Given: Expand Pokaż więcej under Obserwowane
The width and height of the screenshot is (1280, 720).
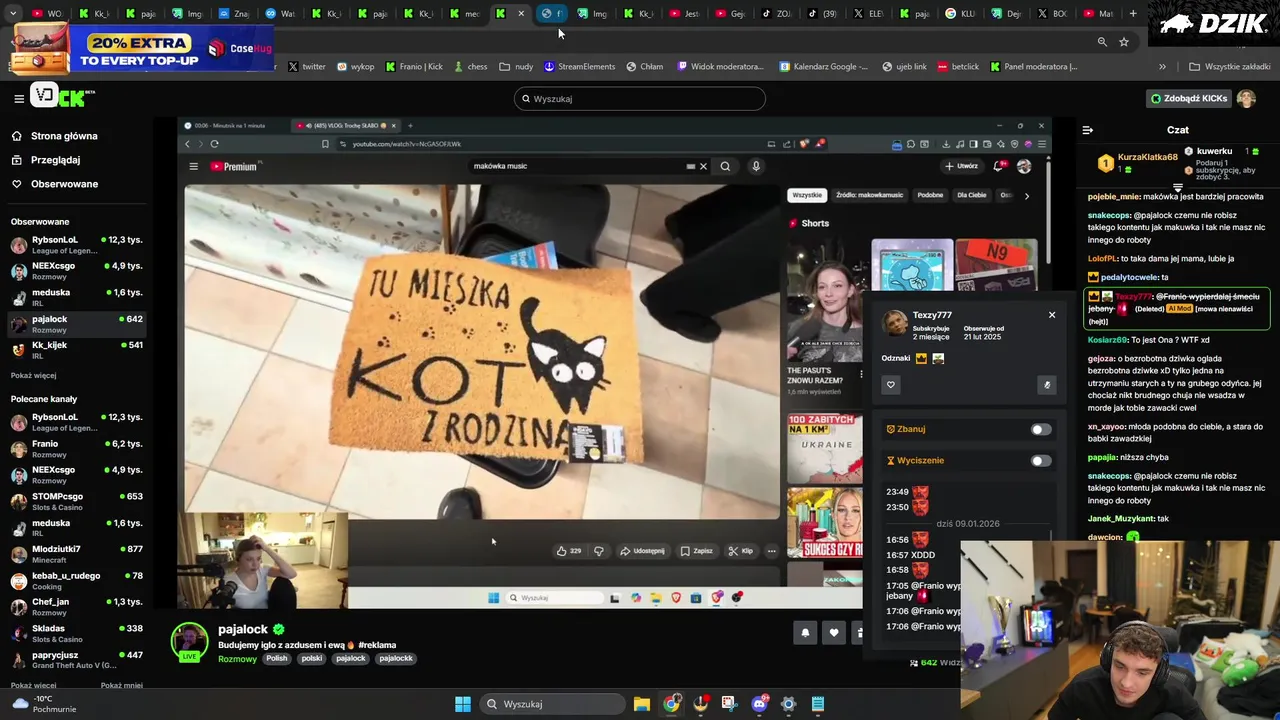Looking at the screenshot, I should (33, 375).
